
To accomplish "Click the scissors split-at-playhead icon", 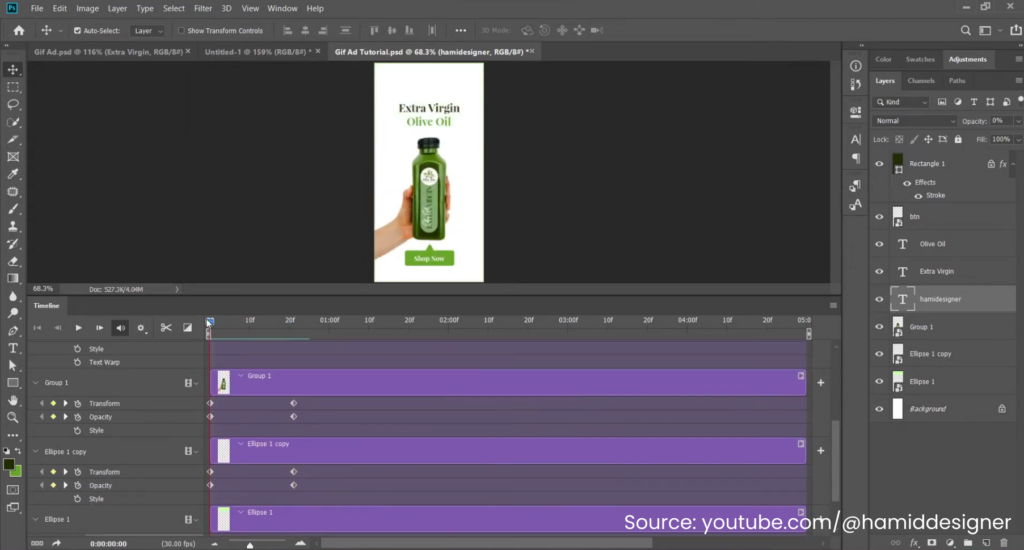I will point(166,328).
